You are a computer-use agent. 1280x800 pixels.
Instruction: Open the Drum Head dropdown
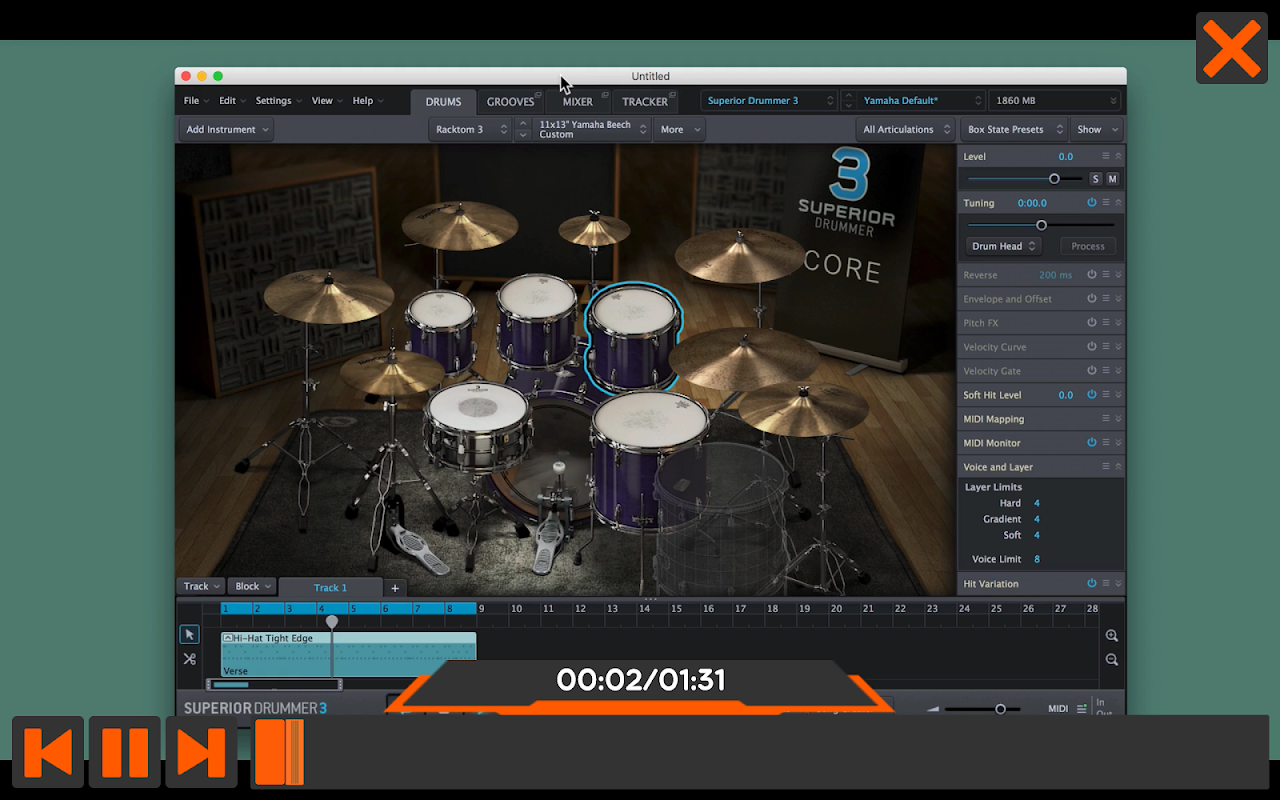coord(1004,246)
